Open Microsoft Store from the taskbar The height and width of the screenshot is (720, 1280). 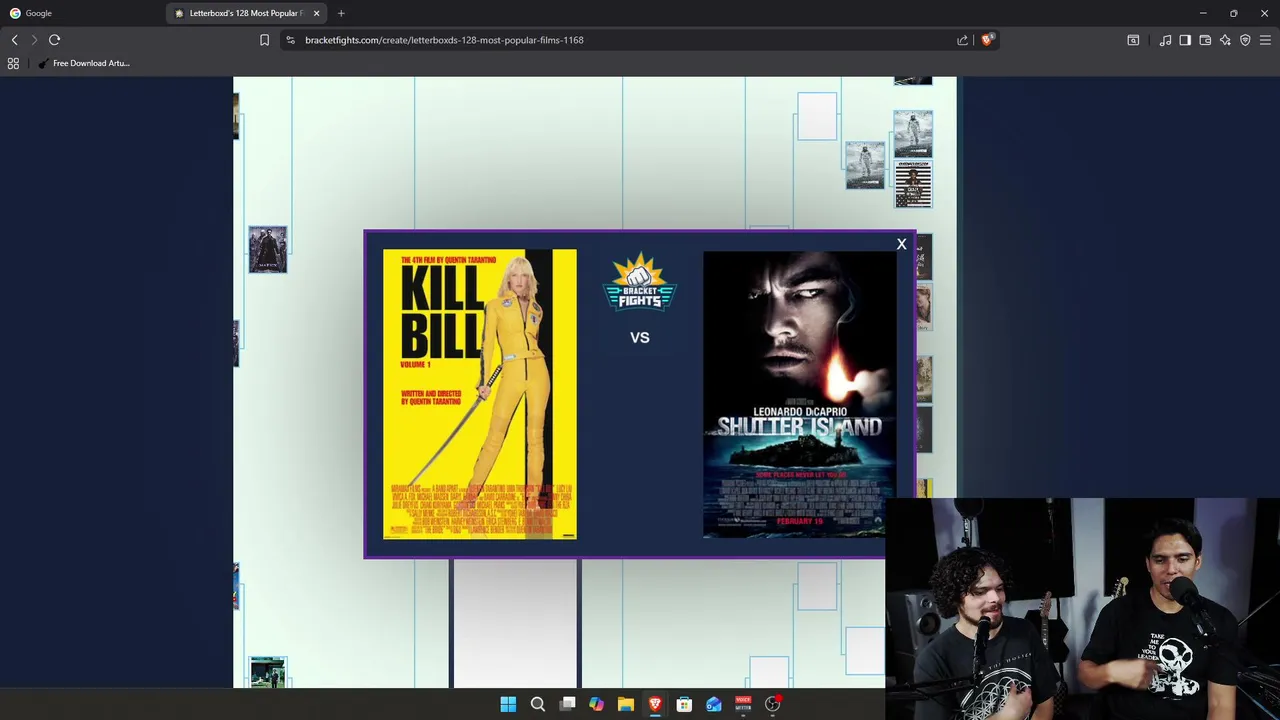pyautogui.click(x=684, y=704)
